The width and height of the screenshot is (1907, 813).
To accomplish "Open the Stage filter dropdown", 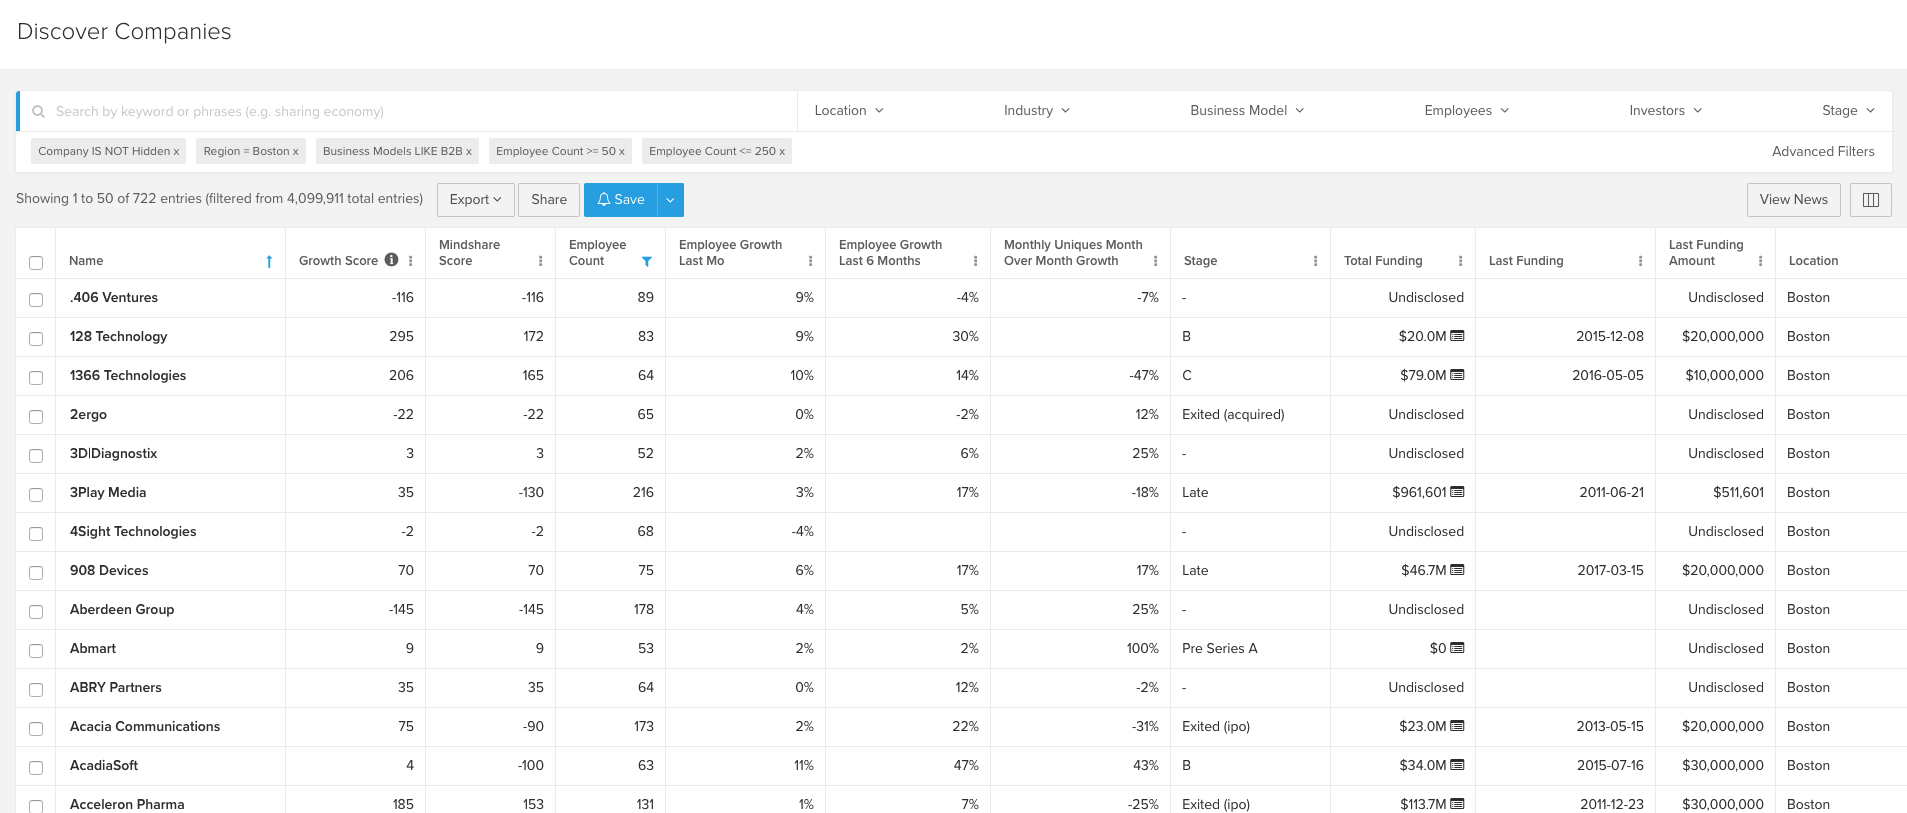I will pyautogui.click(x=1848, y=111).
